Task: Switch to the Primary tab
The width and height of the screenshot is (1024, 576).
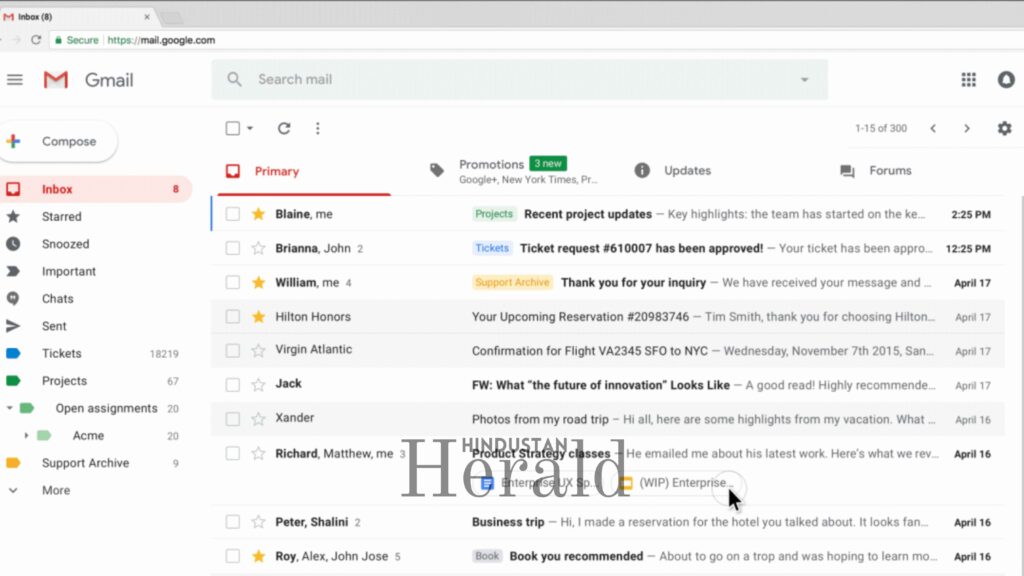Action: click(304, 171)
